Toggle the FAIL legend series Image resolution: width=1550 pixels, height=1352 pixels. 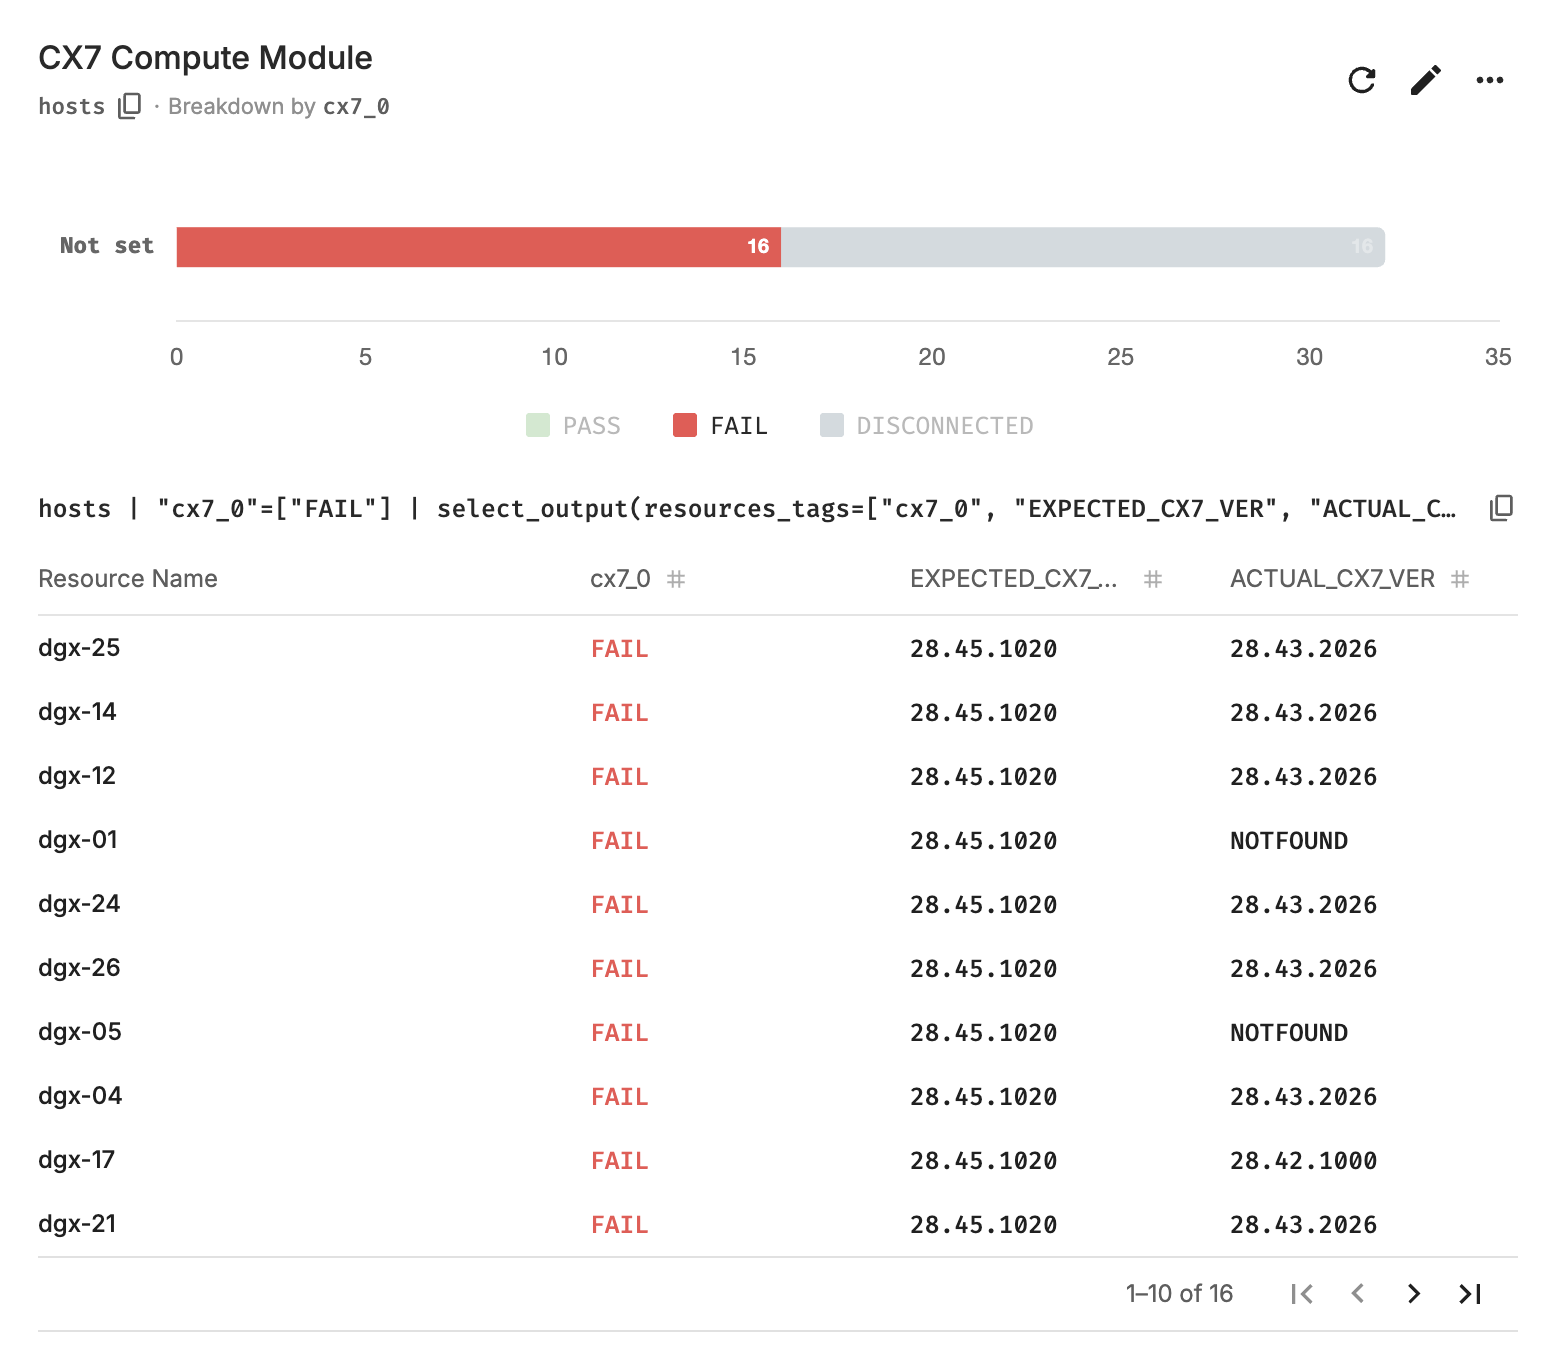point(720,426)
